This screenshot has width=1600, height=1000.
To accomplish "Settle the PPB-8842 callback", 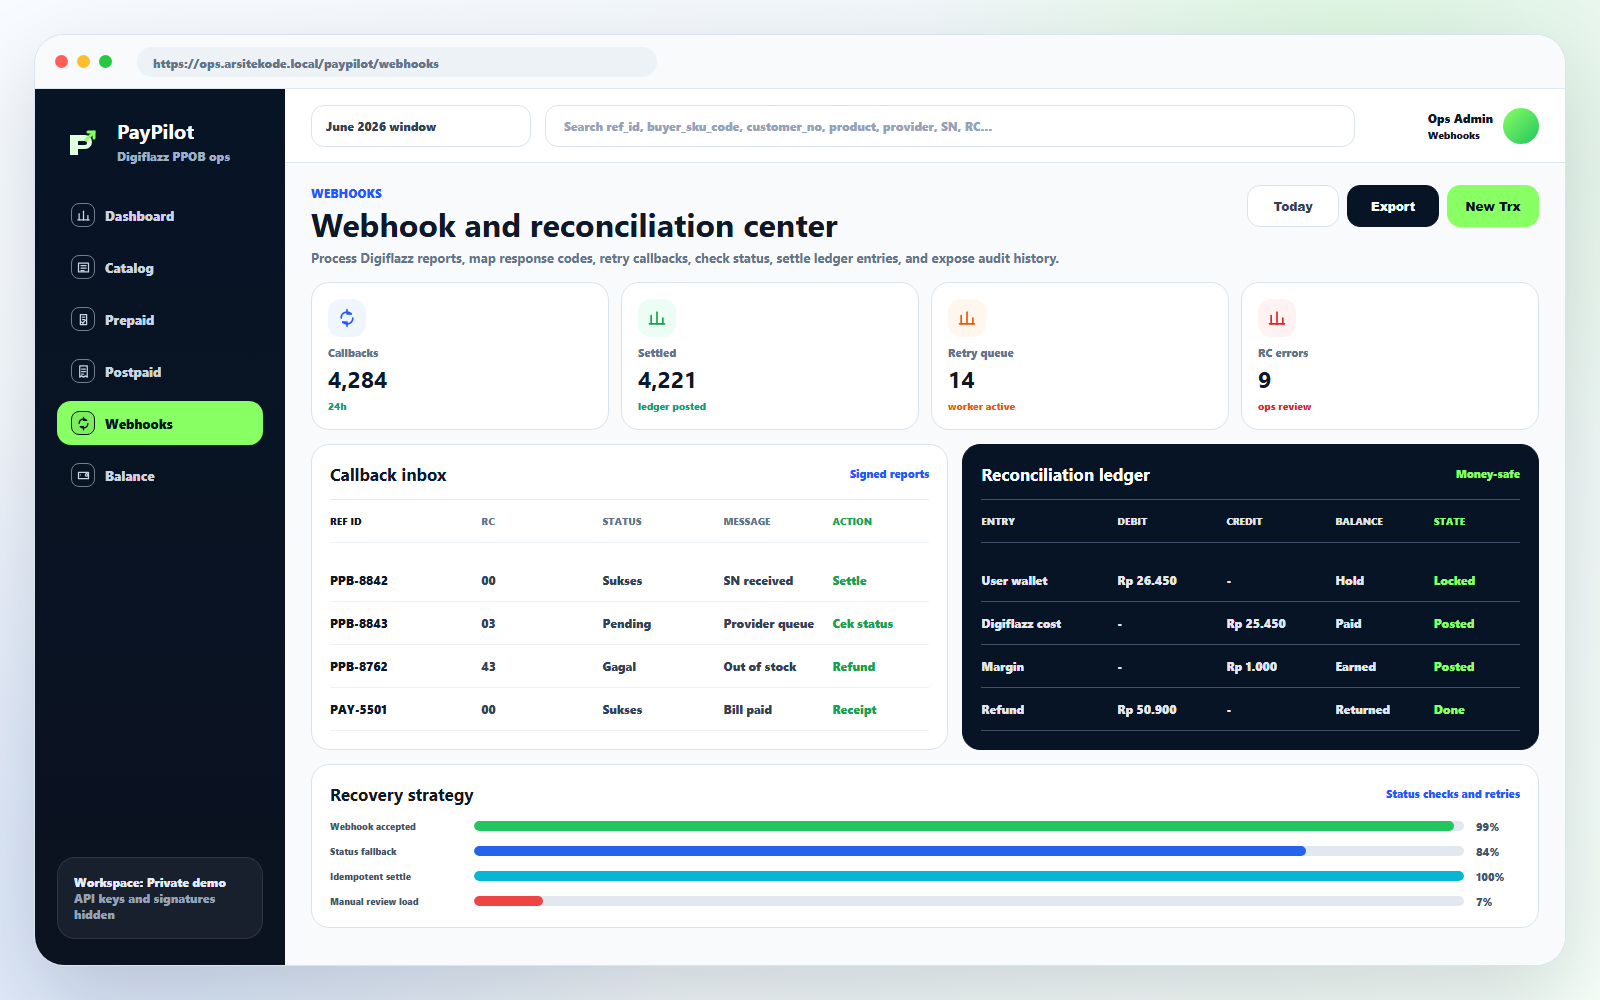I will 849,580.
